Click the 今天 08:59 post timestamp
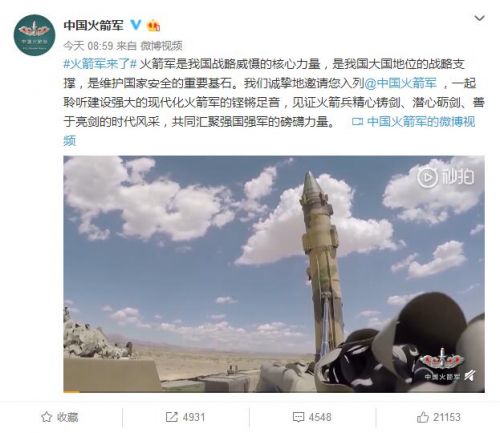Image resolution: width=500 pixels, height=433 pixels. pyautogui.click(x=88, y=46)
